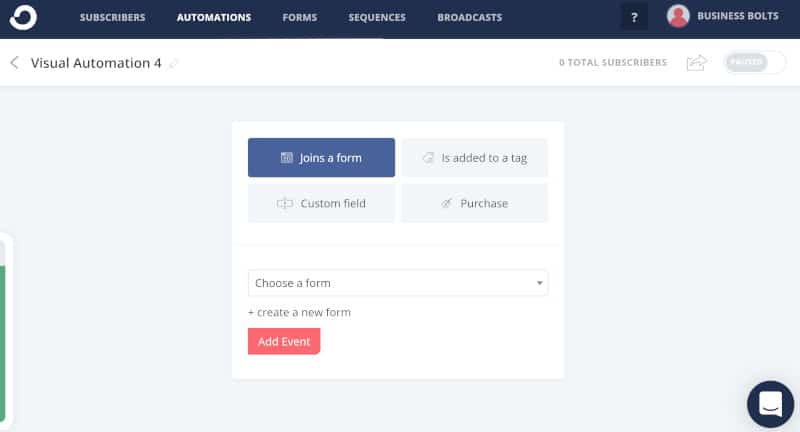
Task: Click the create a new form link
Action: point(299,312)
